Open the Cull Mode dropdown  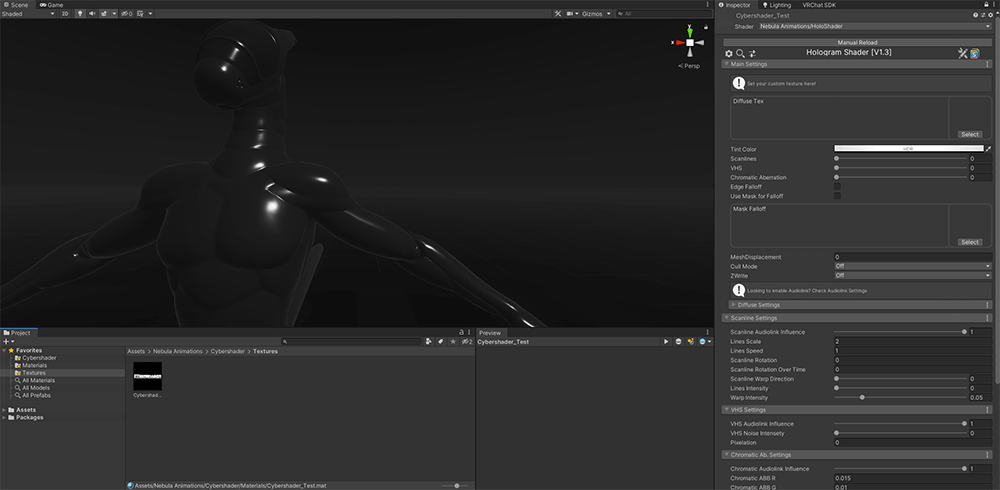coord(912,266)
